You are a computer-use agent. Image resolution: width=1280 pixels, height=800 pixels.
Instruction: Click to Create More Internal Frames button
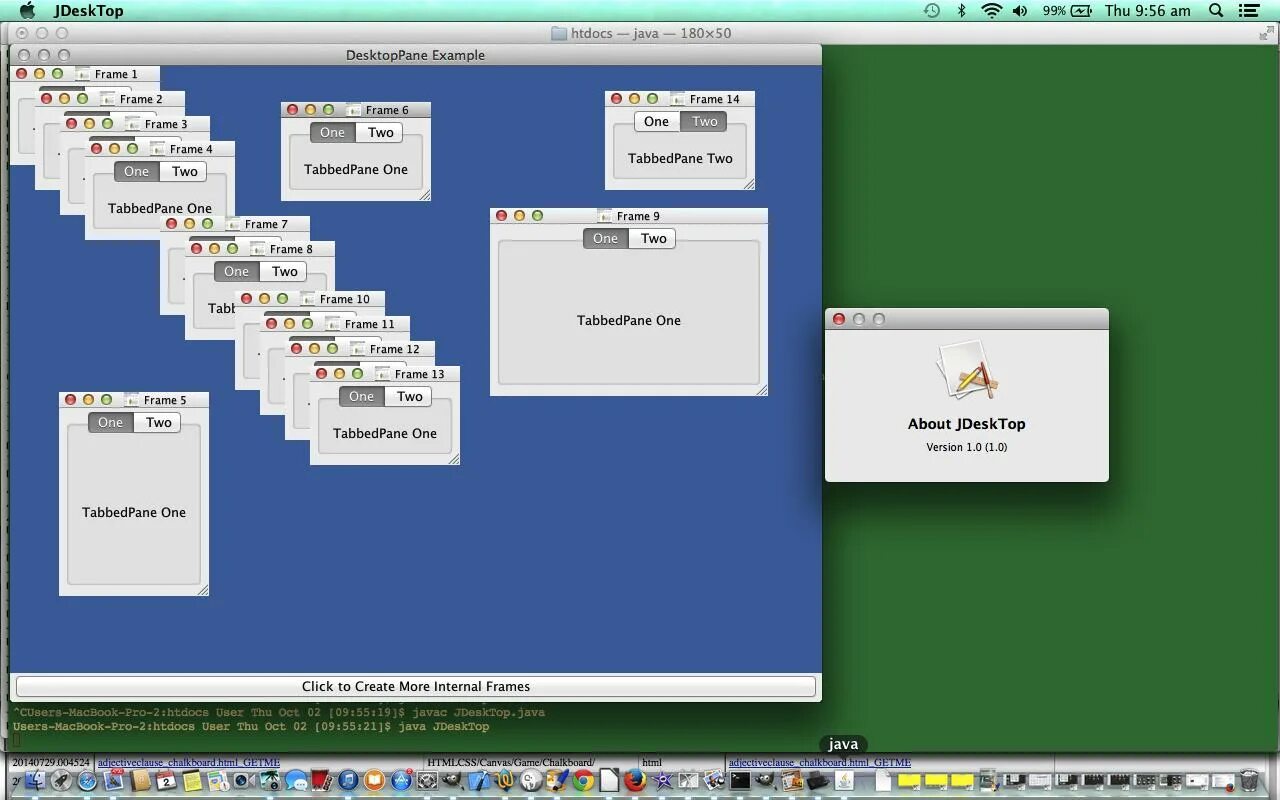(x=416, y=686)
